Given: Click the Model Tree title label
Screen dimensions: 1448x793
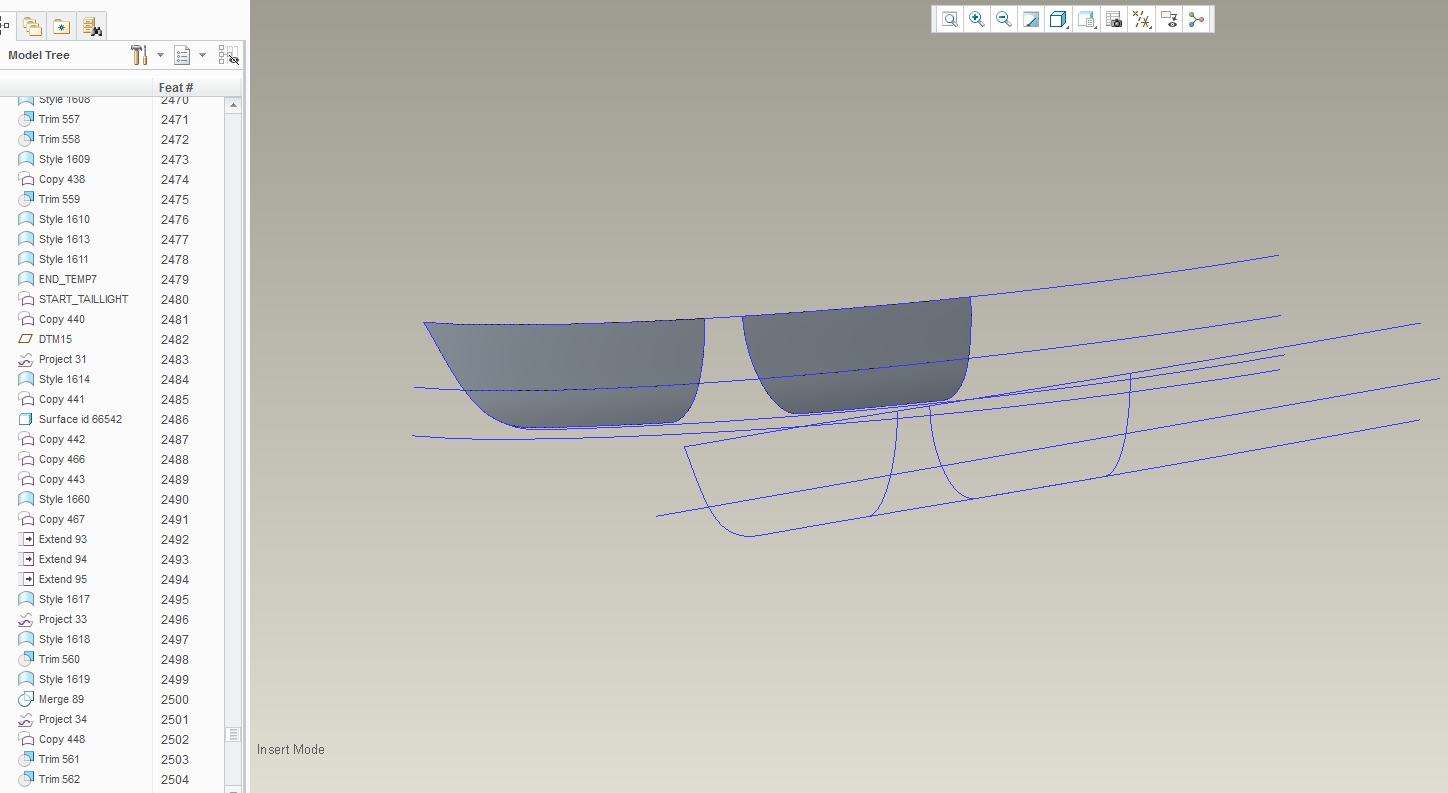Looking at the screenshot, I should point(39,55).
